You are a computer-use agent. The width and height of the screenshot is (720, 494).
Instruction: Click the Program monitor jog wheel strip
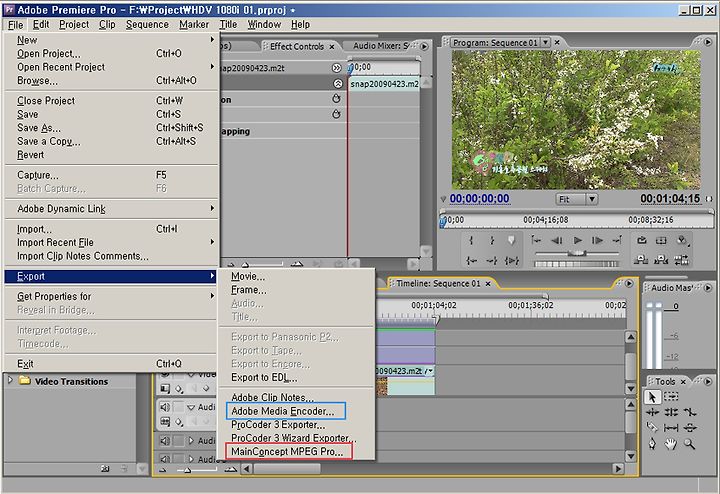[x=576, y=264]
